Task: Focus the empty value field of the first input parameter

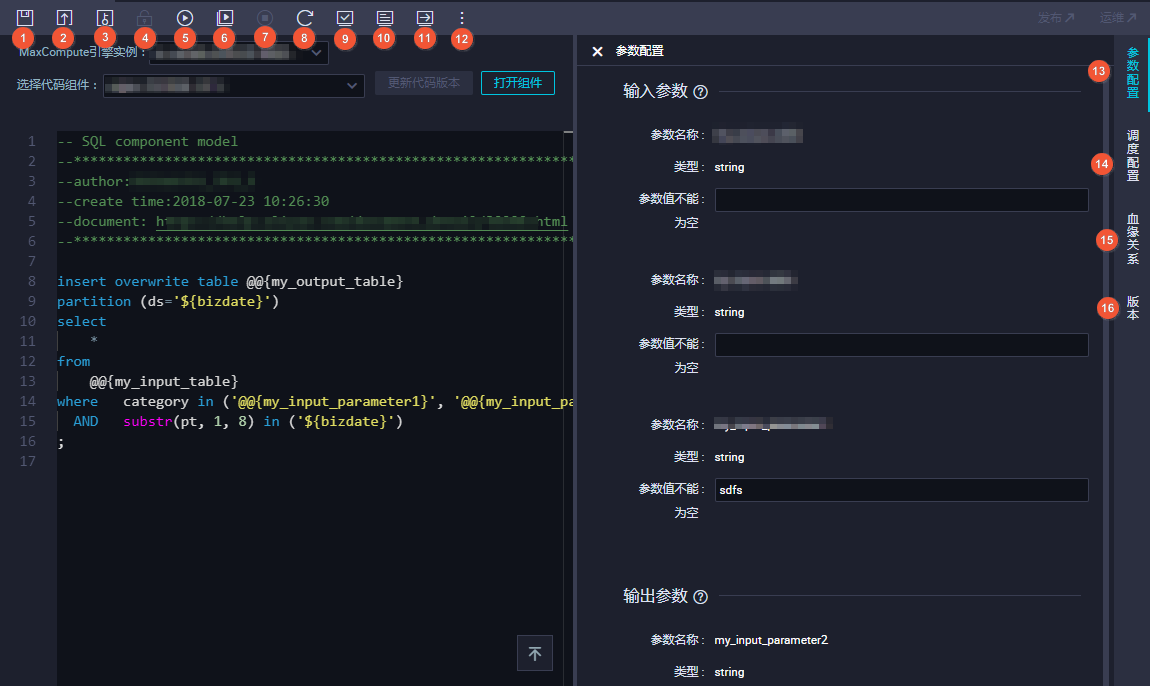Action: tap(901, 200)
